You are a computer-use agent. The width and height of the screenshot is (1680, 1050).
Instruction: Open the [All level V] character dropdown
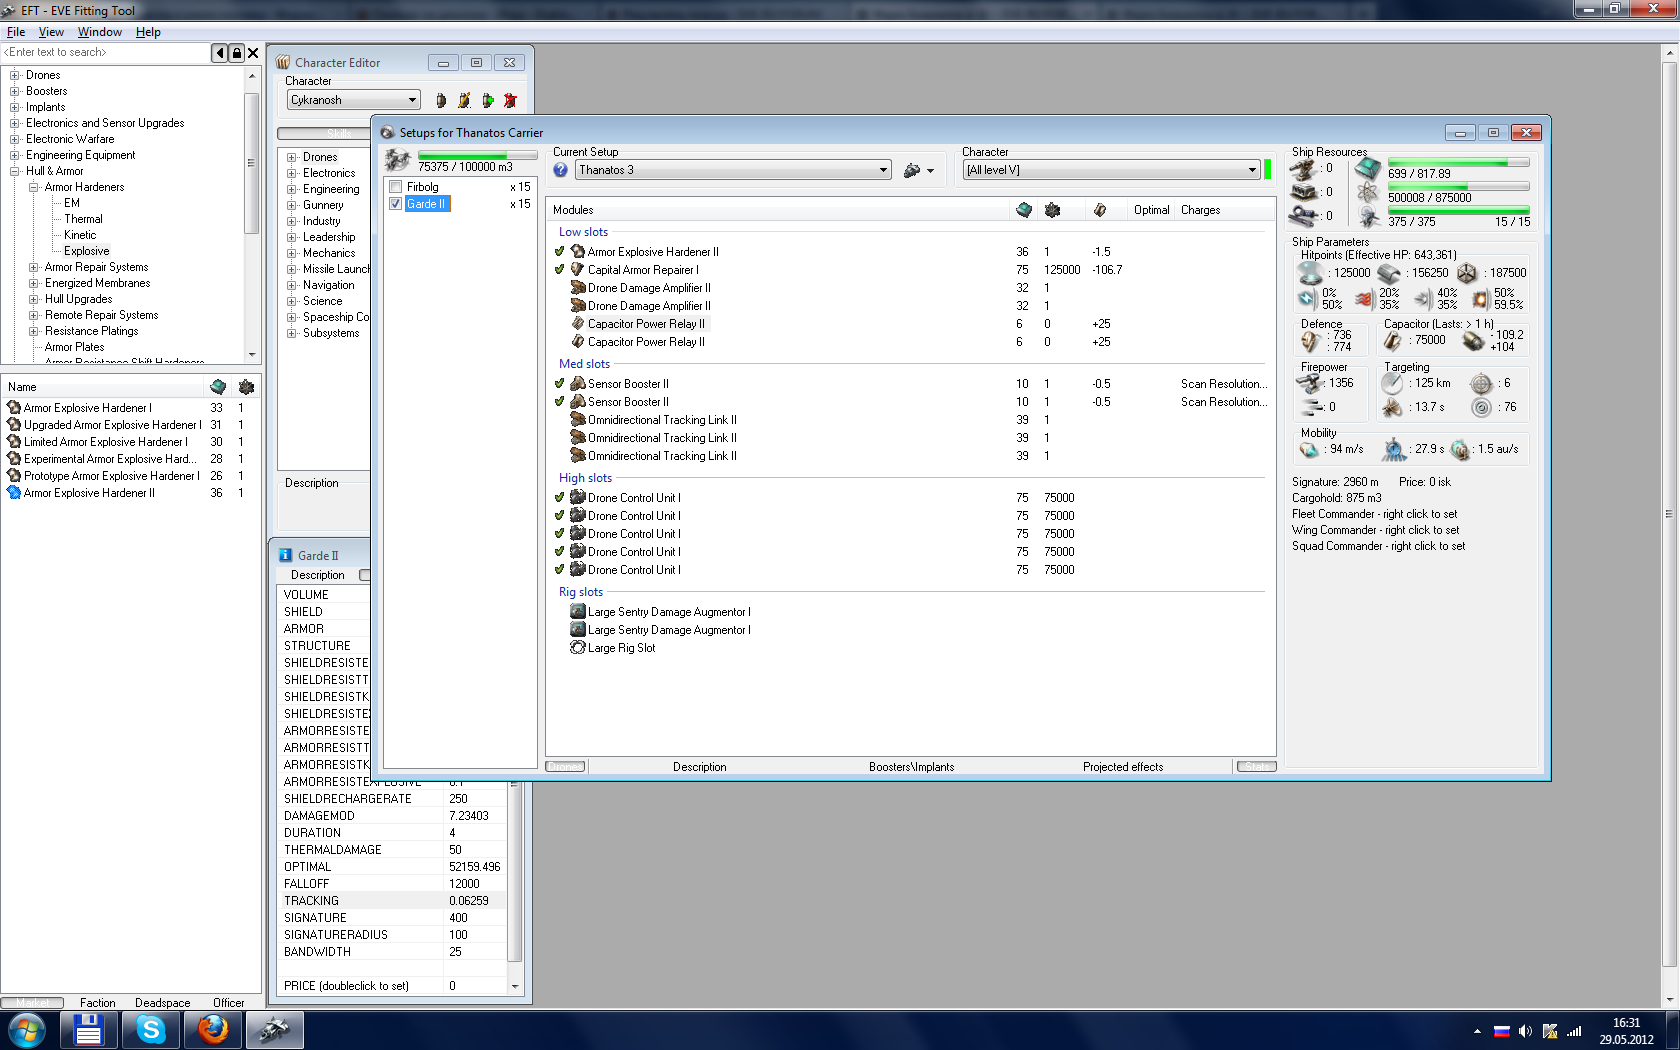pos(1111,170)
